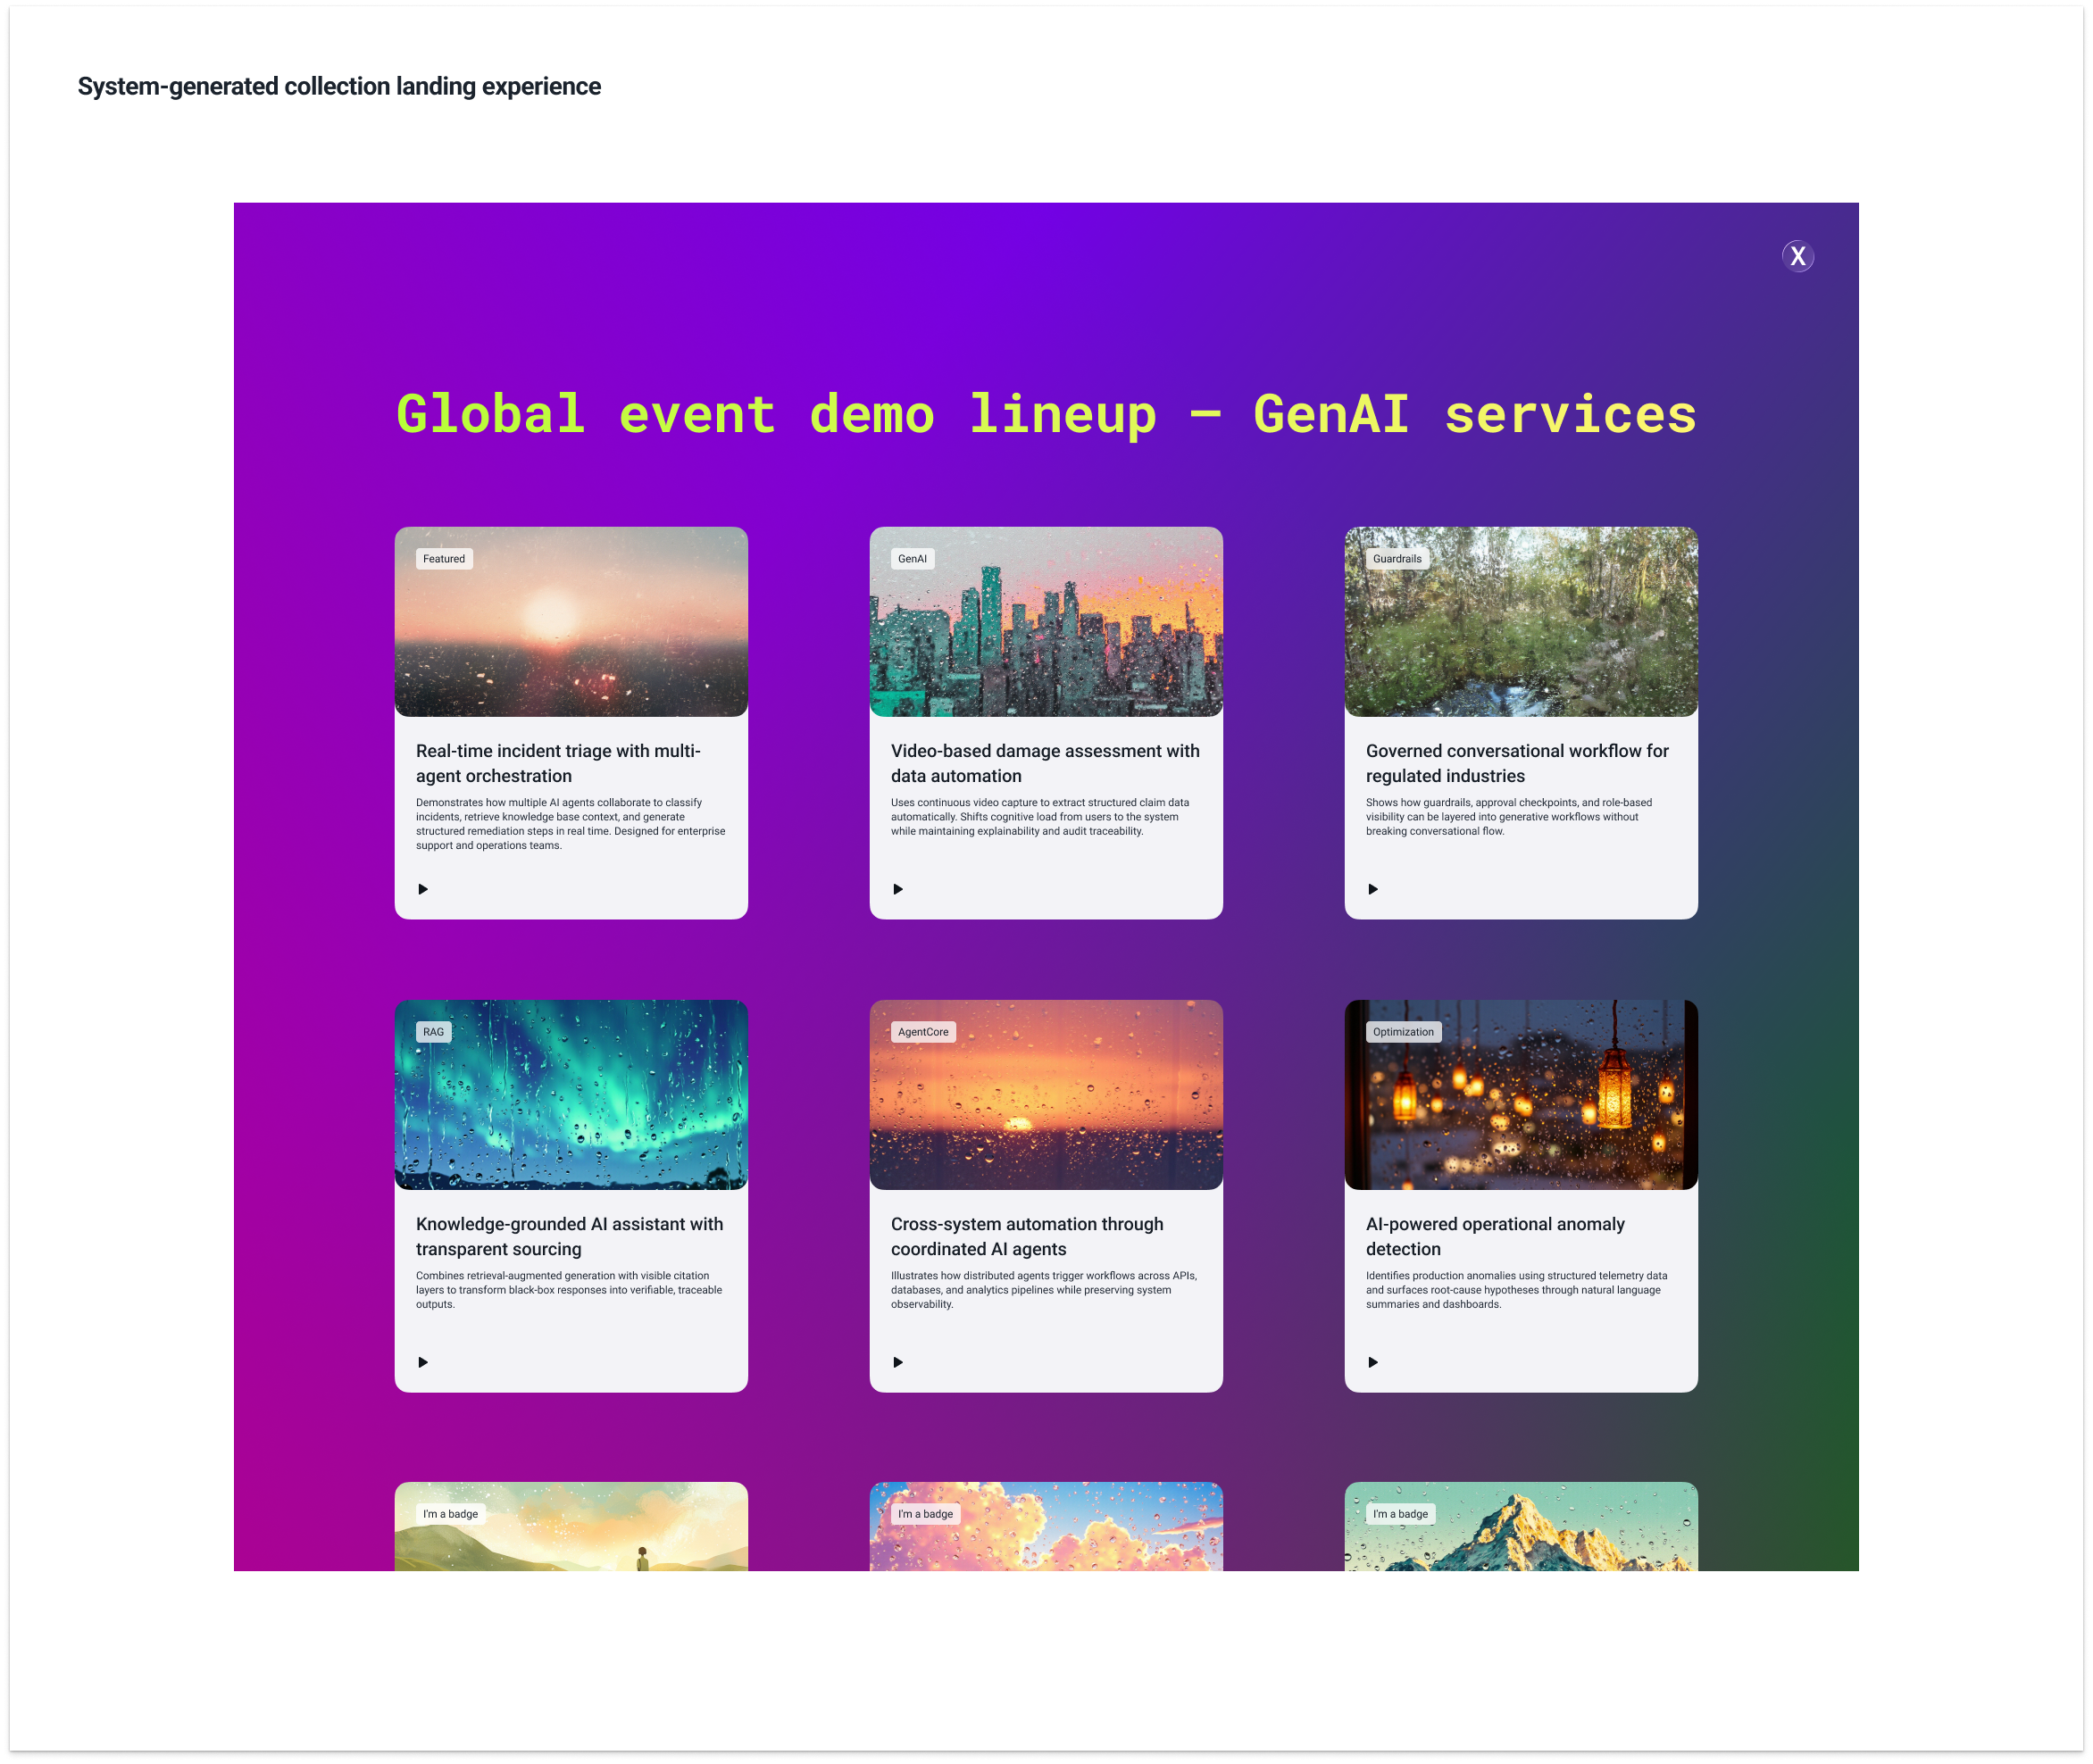Click the 'Global event demo lineup' heading
This screenshot has width=2093, height=1764.
click(x=1046, y=414)
